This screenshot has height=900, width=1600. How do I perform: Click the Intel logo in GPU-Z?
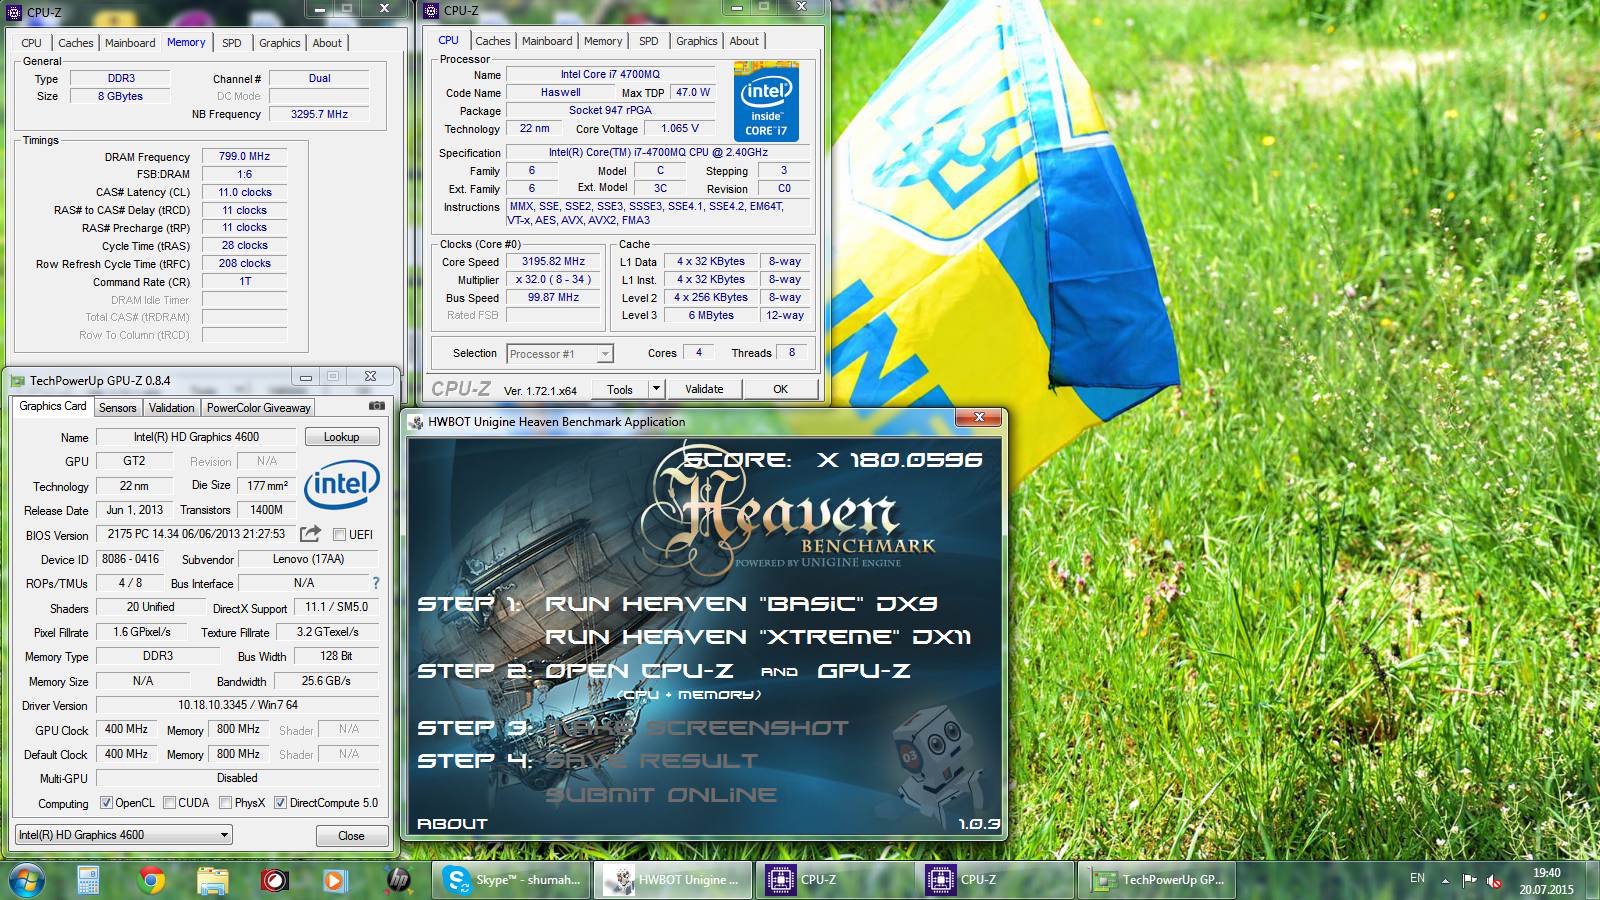click(x=342, y=485)
